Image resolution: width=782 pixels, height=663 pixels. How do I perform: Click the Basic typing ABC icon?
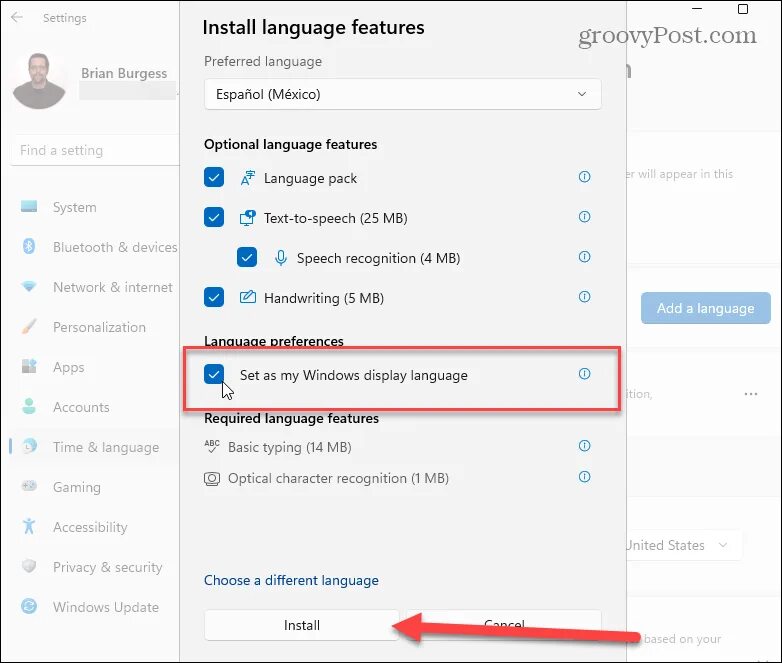pyautogui.click(x=212, y=446)
